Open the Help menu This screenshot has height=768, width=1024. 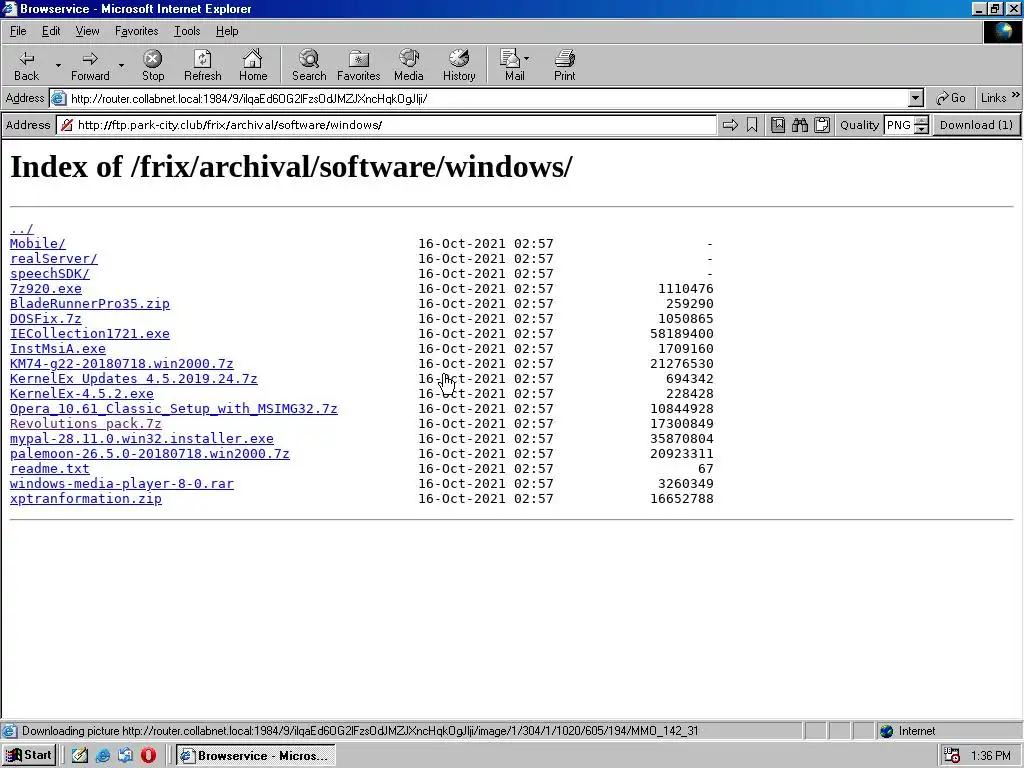(x=227, y=31)
